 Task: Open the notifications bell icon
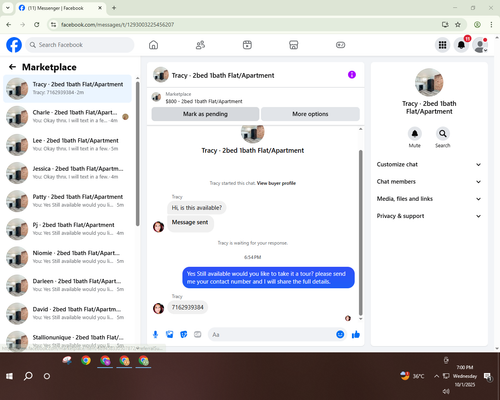[461, 45]
